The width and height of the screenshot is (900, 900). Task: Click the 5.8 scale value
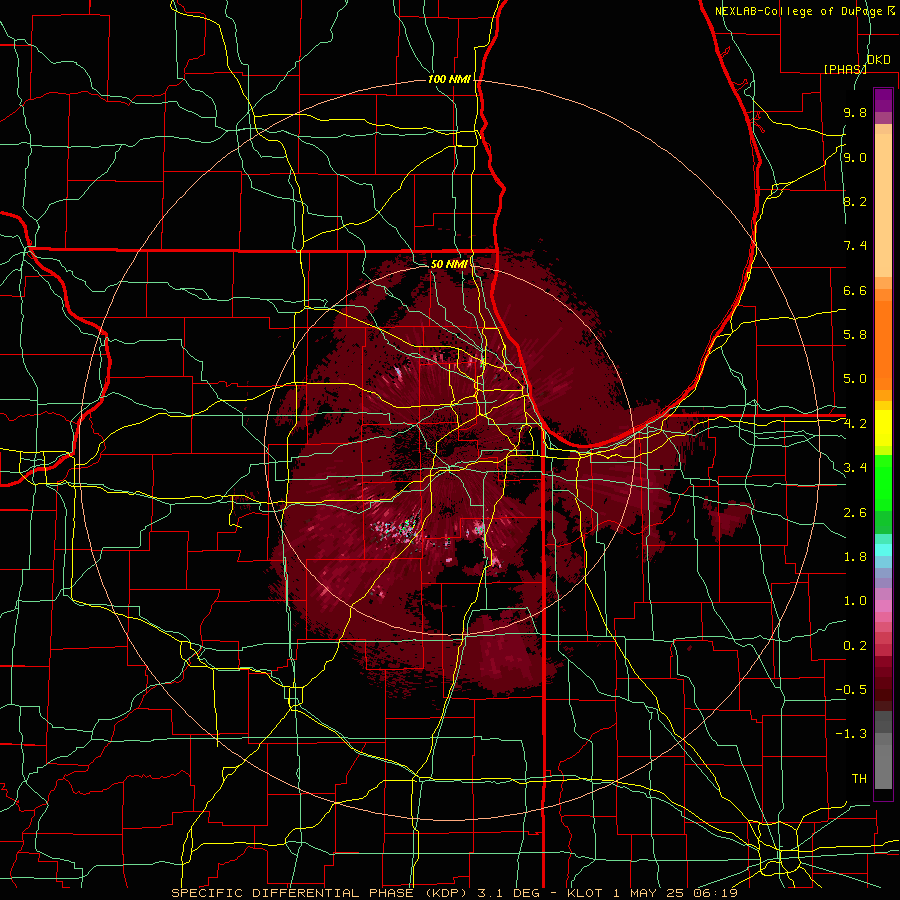click(855, 335)
